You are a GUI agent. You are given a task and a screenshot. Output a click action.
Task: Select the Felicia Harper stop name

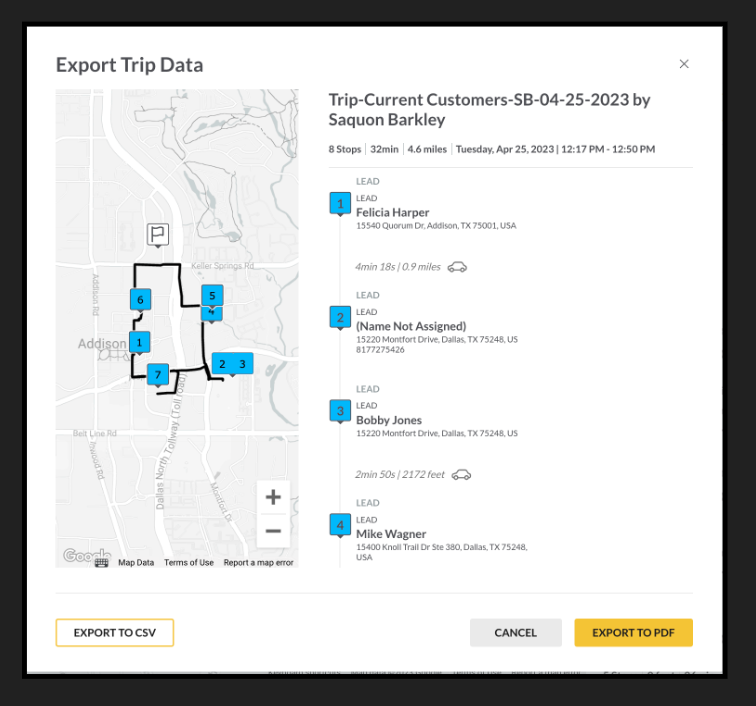[392, 213]
